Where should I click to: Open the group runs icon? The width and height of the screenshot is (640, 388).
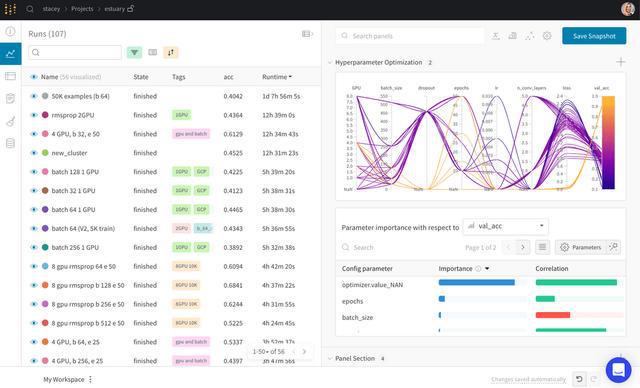point(153,52)
